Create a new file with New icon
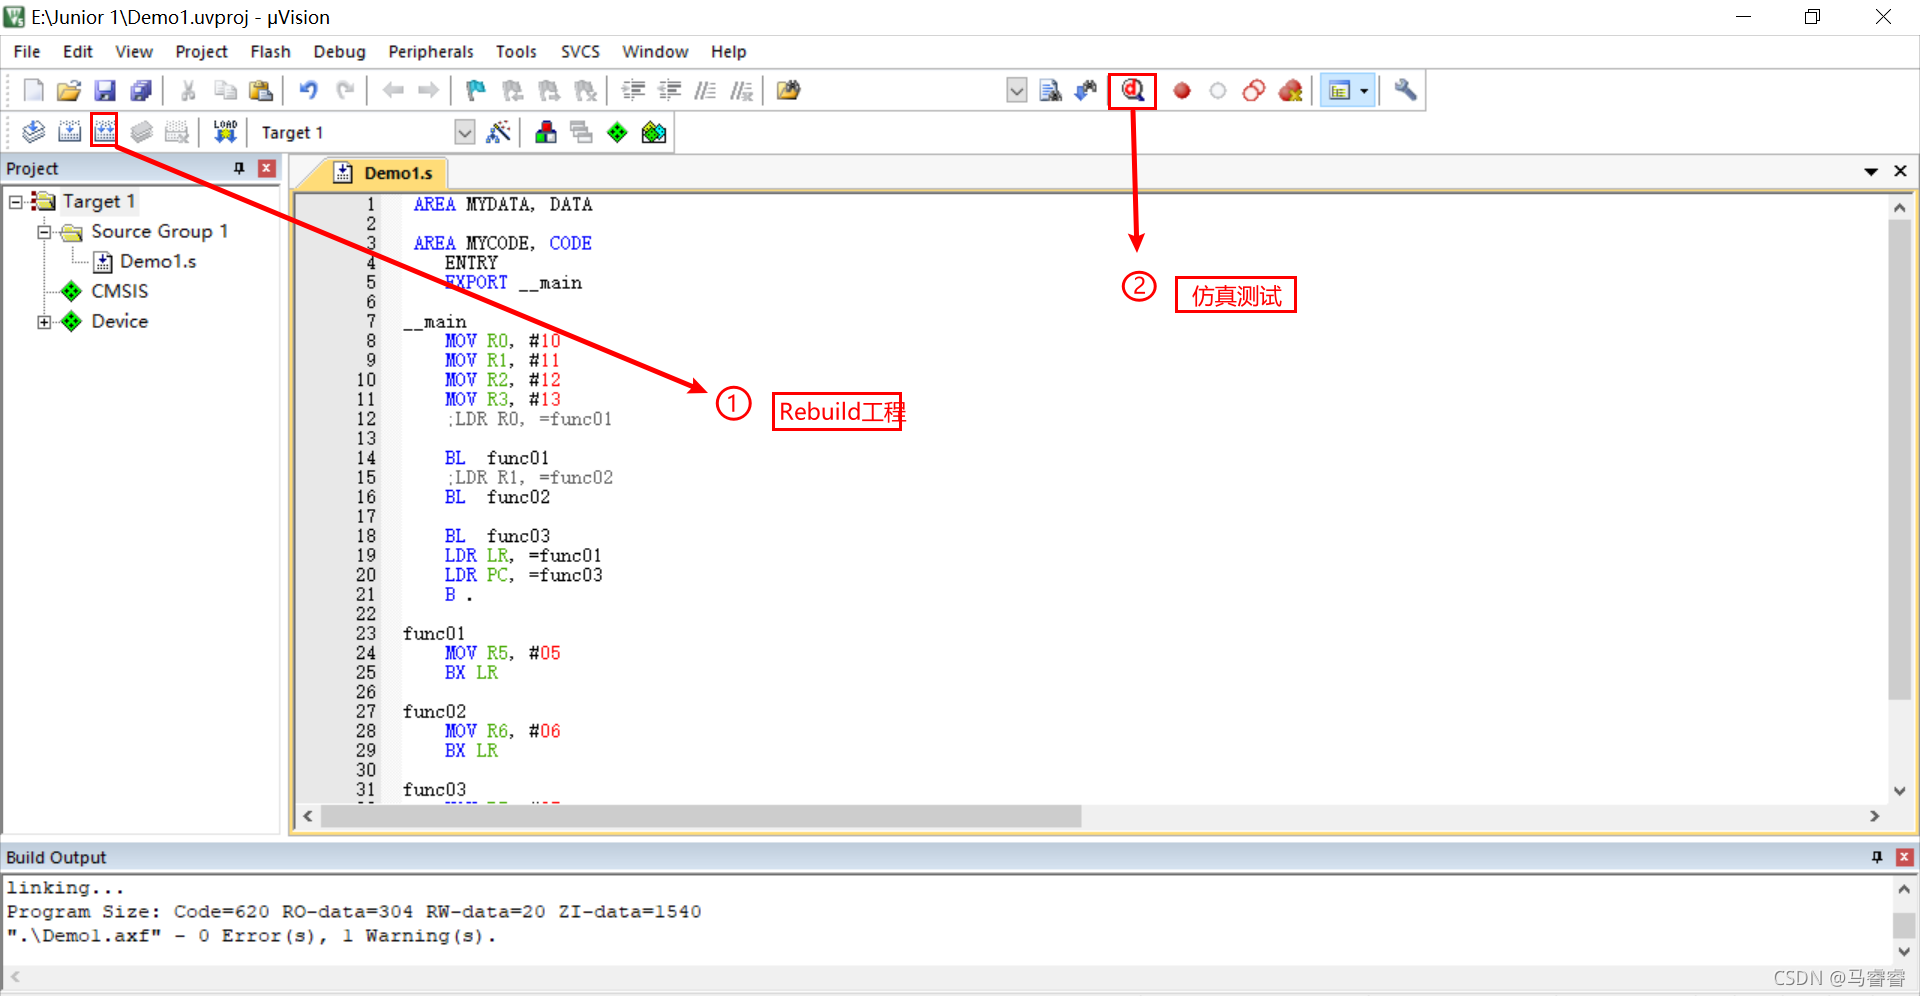 [x=33, y=91]
